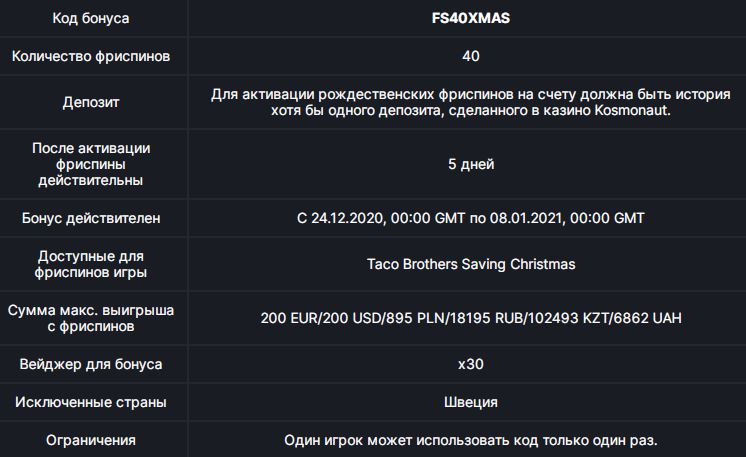Click the Taco Brothers Saving Christmas game name
746x457 pixels.
coord(471,264)
